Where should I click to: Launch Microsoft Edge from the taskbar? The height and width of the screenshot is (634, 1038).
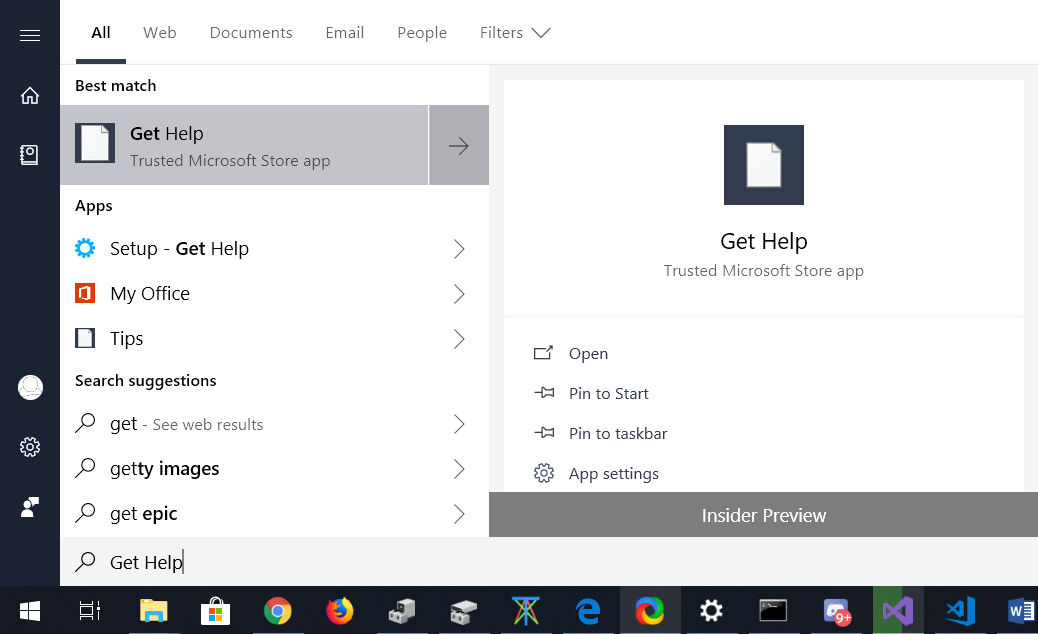pos(588,610)
